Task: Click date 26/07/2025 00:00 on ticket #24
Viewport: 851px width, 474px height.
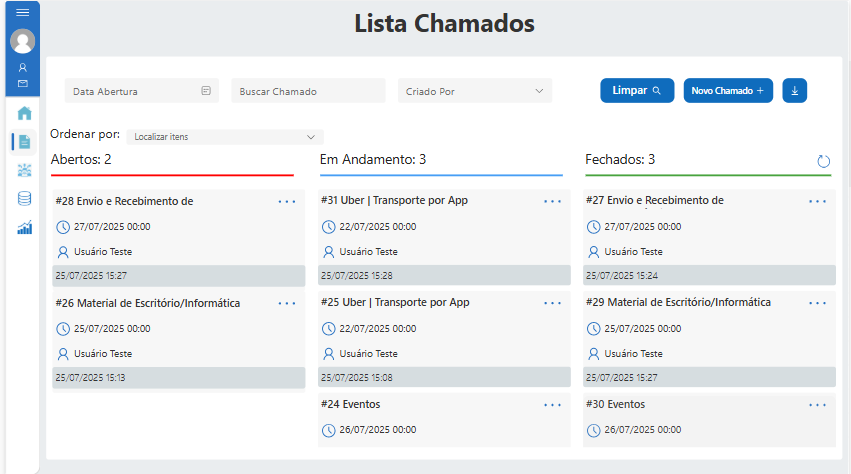Action: click(x=378, y=430)
